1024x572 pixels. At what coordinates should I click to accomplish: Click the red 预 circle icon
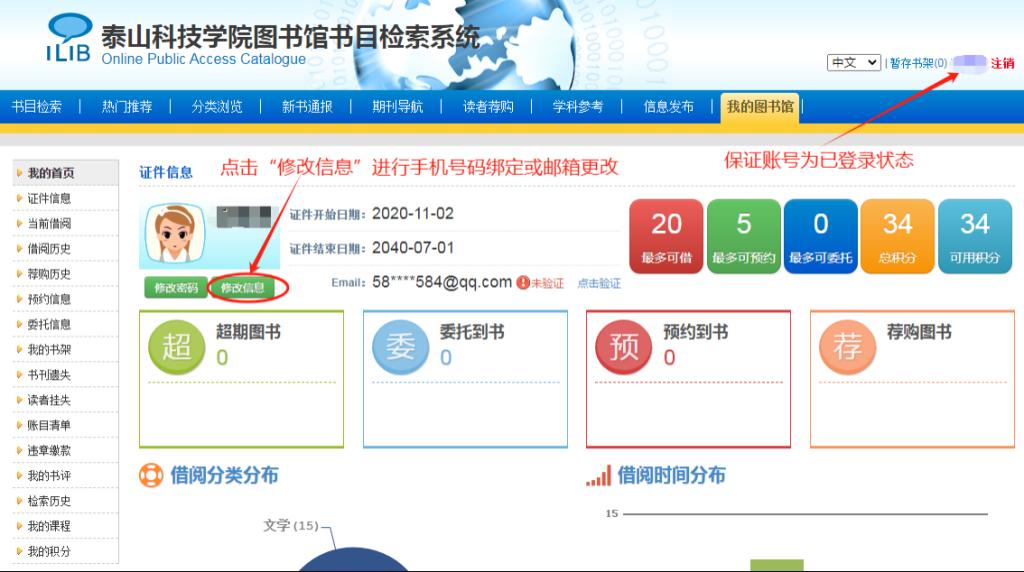[x=623, y=346]
